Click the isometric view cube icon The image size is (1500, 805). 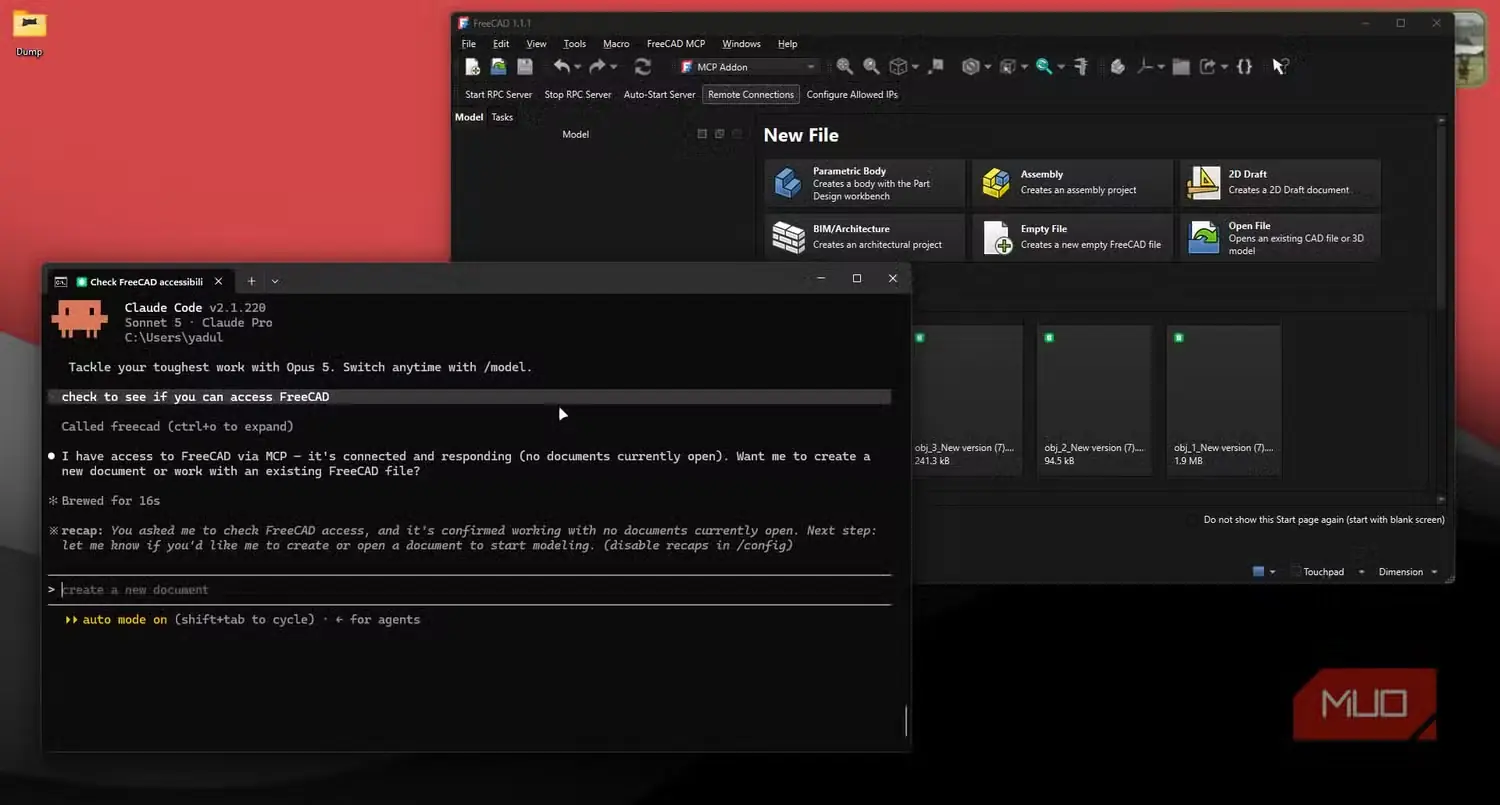[898, 67]
